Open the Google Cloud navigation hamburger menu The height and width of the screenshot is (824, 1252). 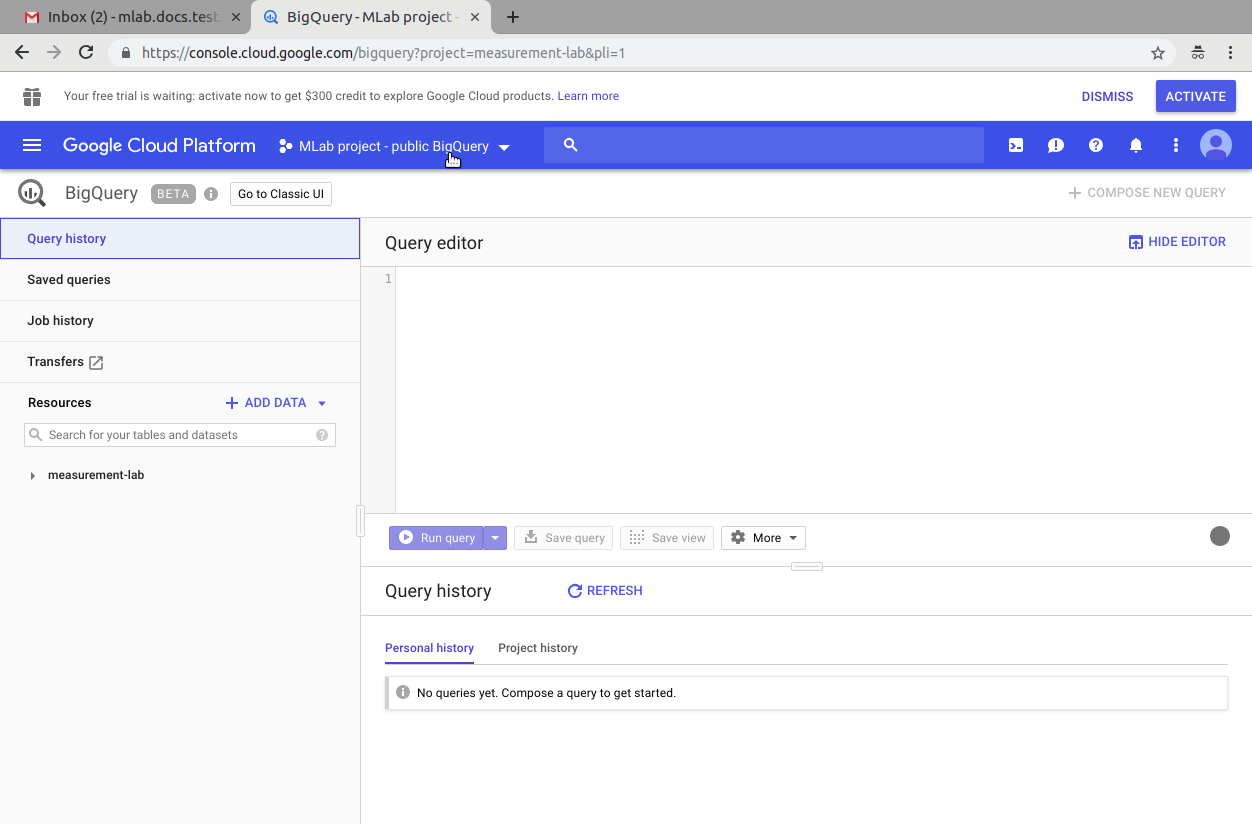point(31,145)
